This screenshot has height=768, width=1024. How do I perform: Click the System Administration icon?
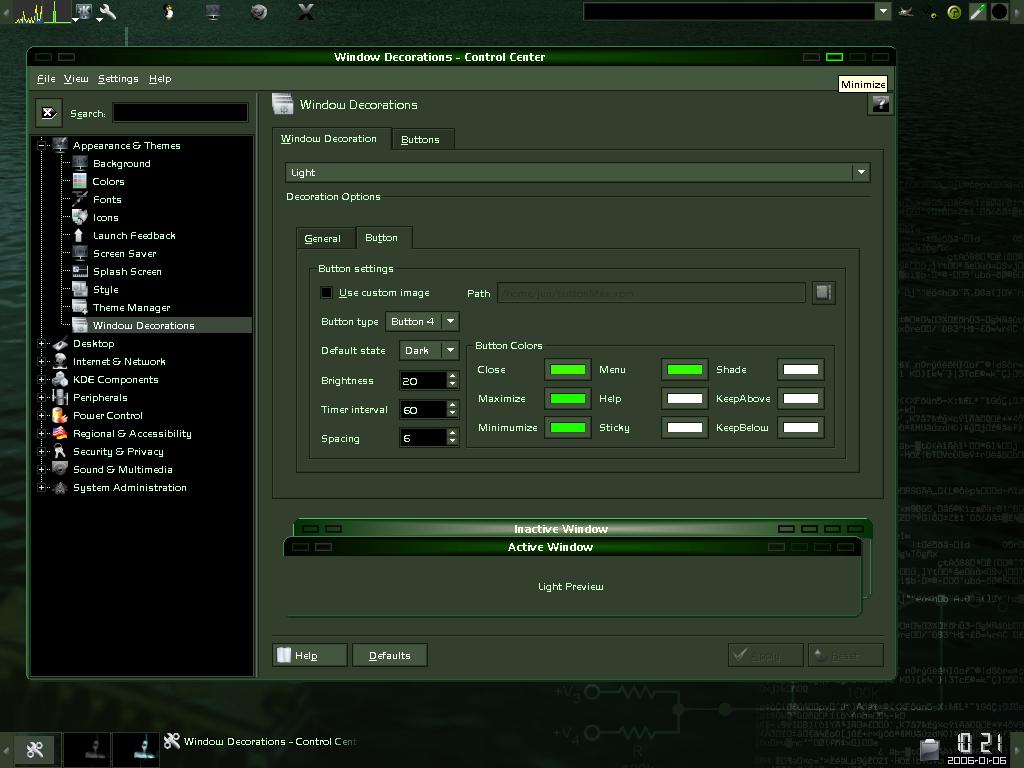(x=60, y=487)
